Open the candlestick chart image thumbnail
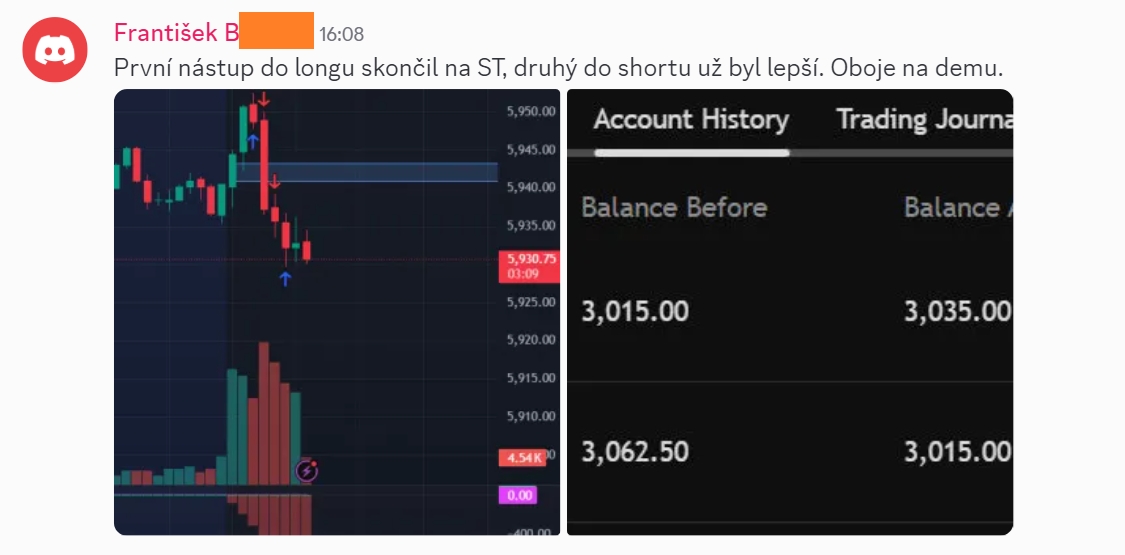 point(336,312)
